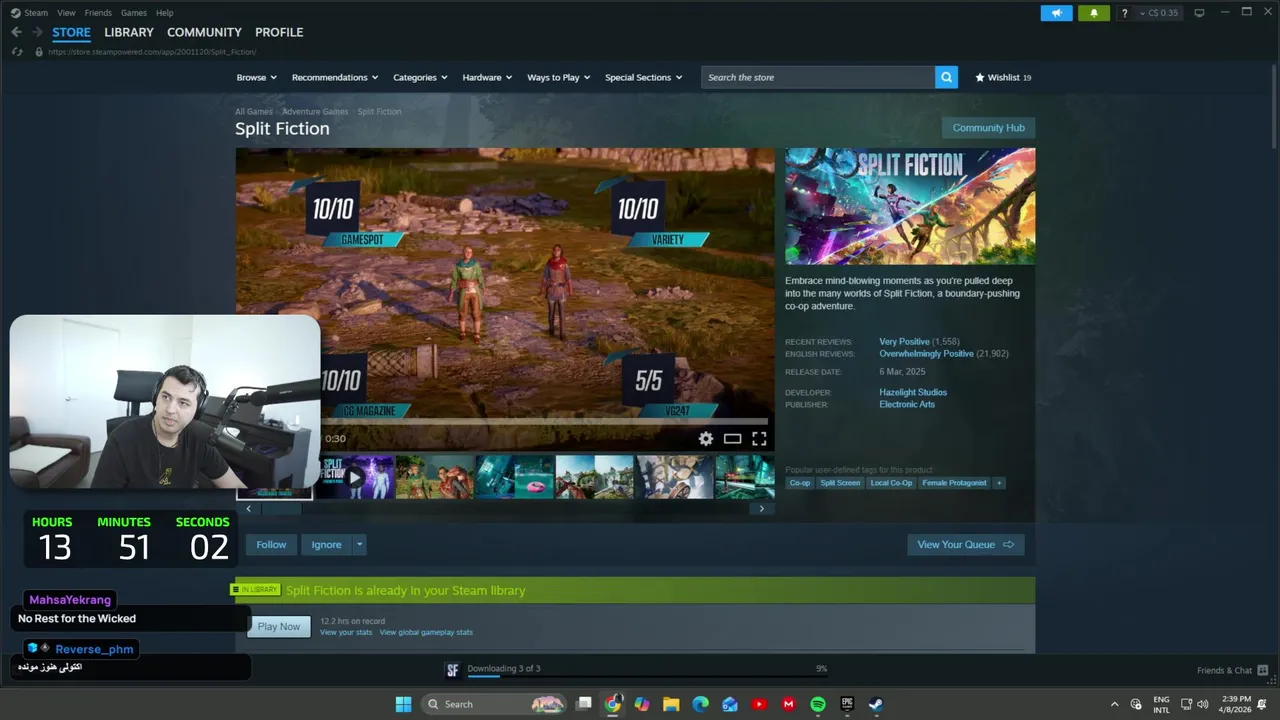Open the Help menu
The height and width of the screenshot is (720, 1280).
[x=165, y=13]
